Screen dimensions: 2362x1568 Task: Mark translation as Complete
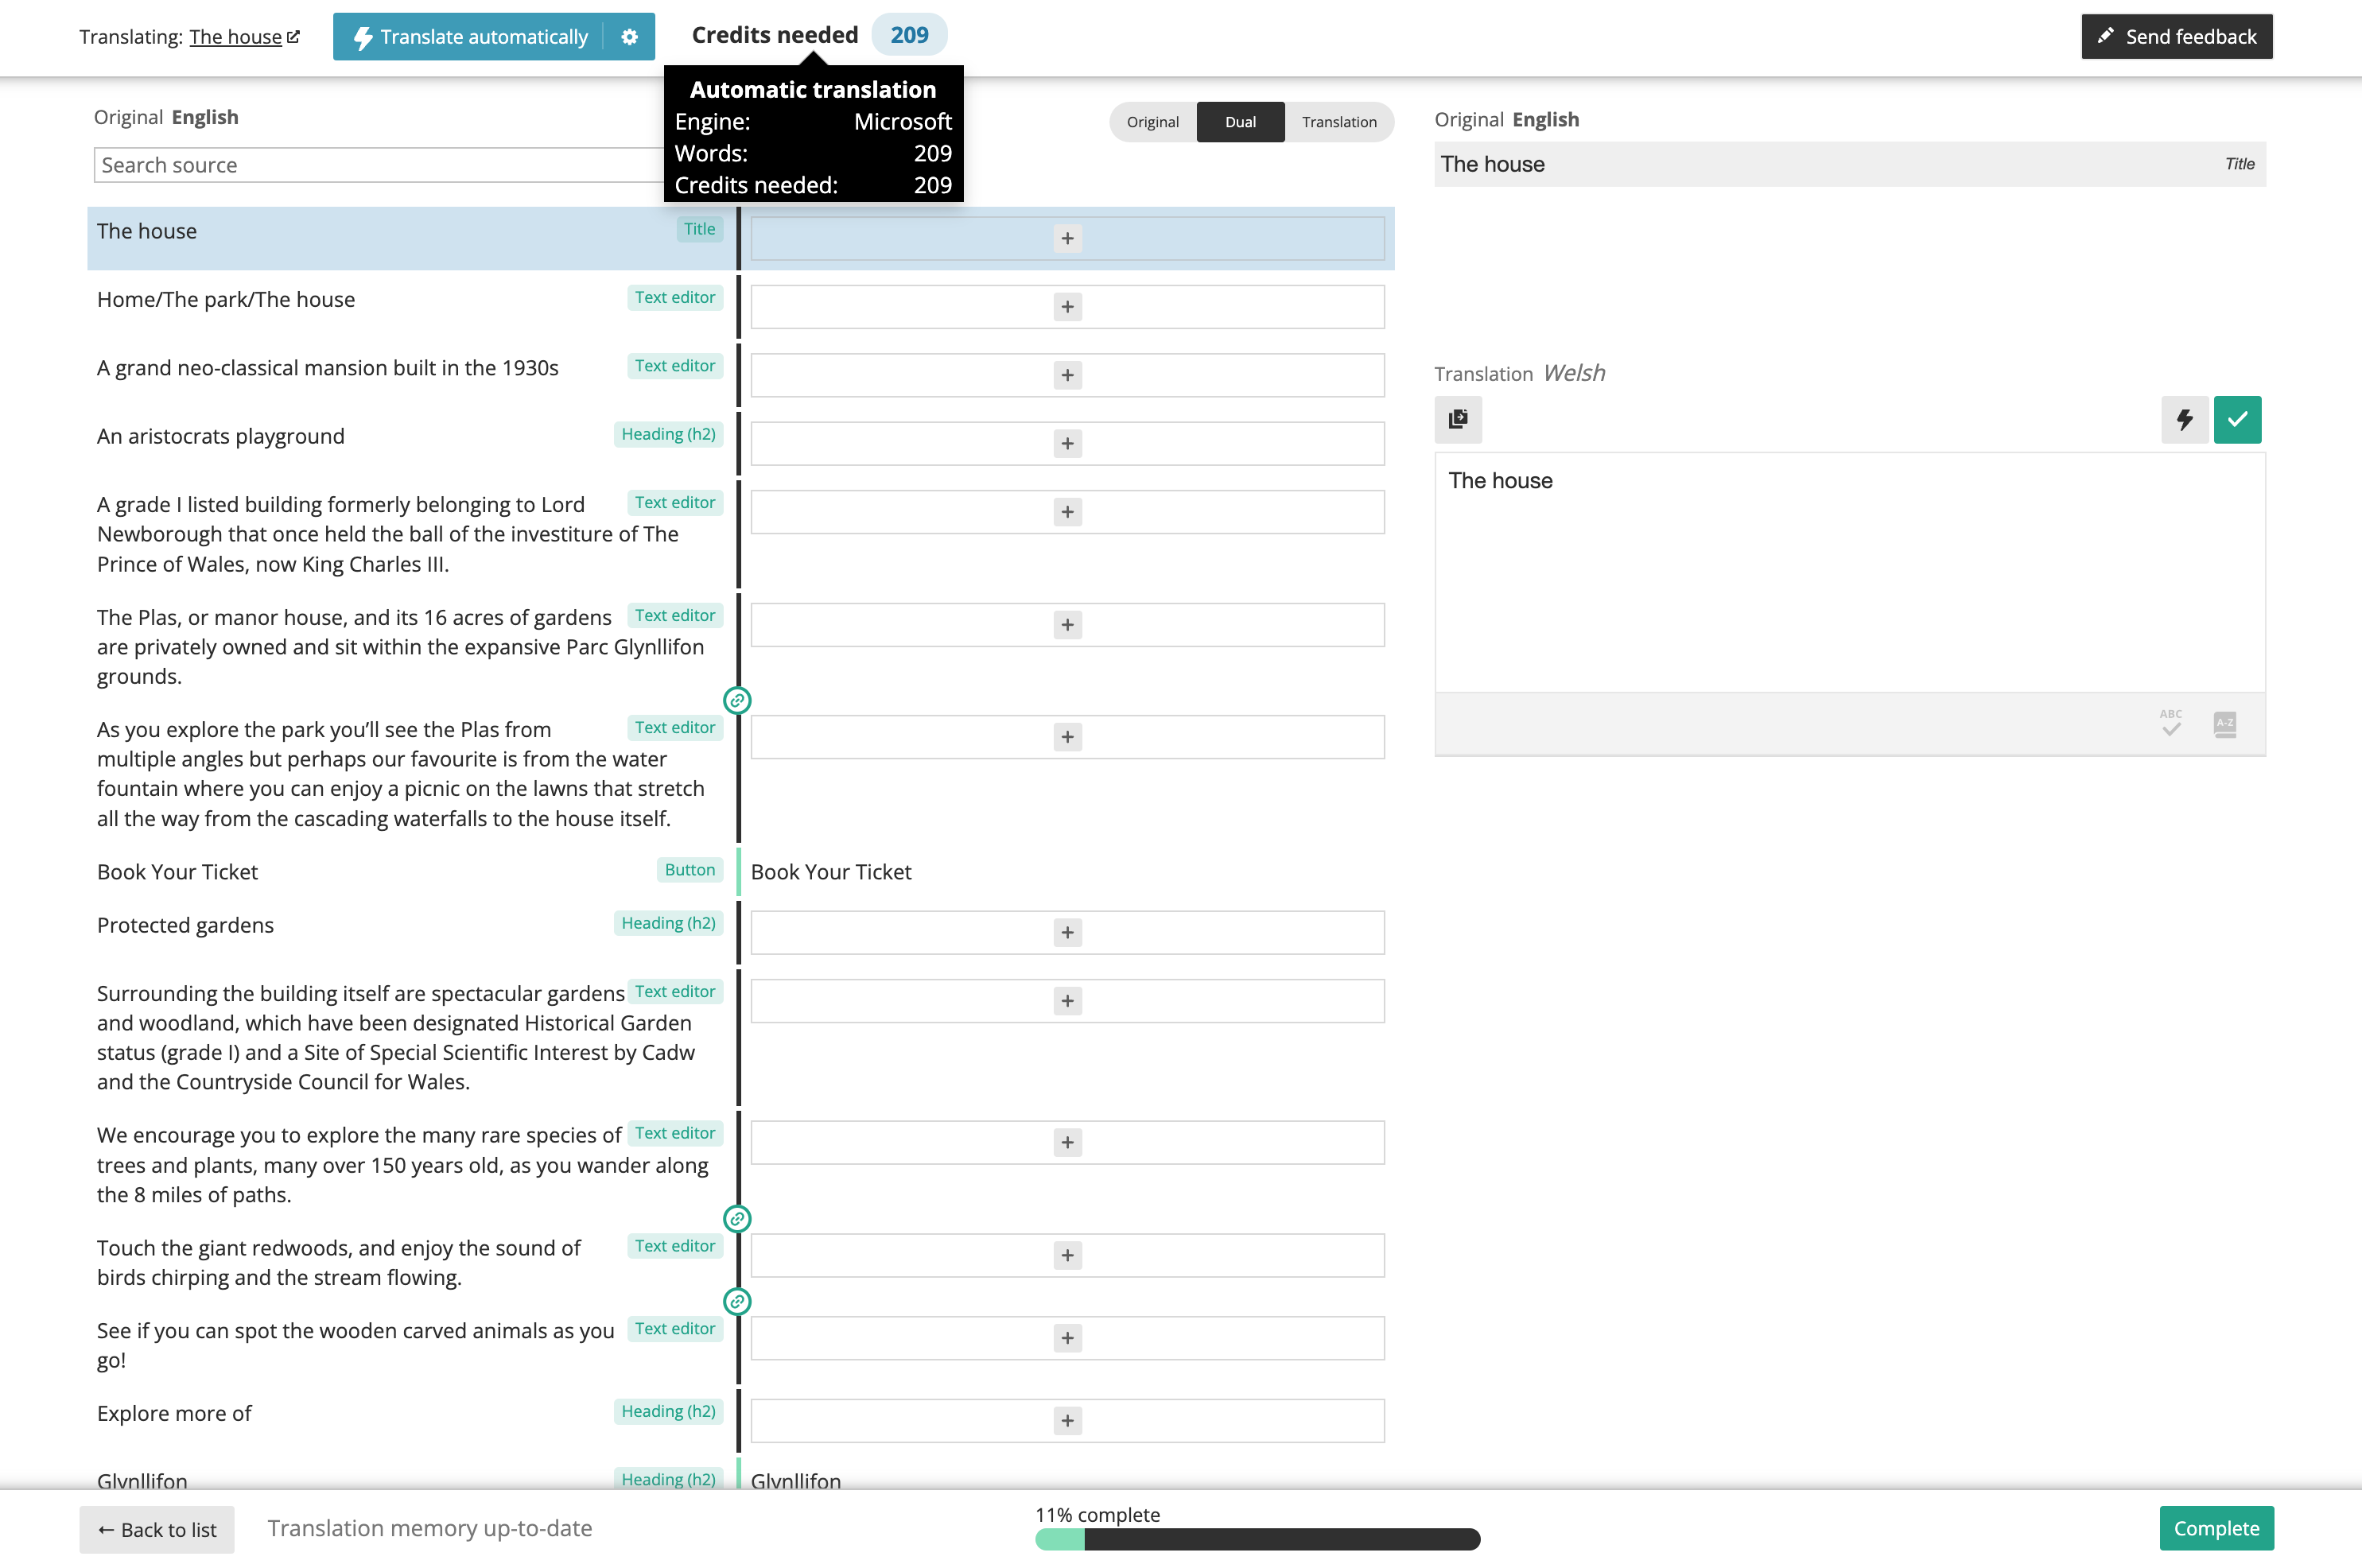(x=2216, y=1528)
